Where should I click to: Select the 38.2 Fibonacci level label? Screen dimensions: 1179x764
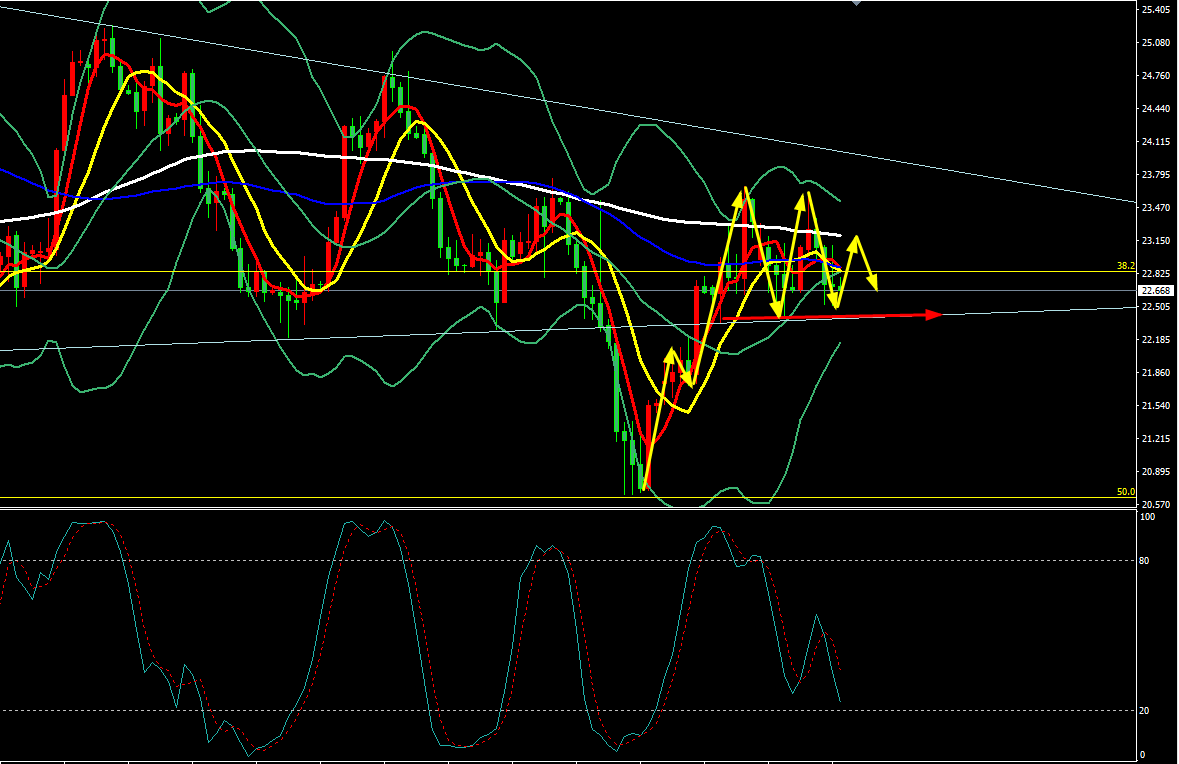coord(1126,267)
